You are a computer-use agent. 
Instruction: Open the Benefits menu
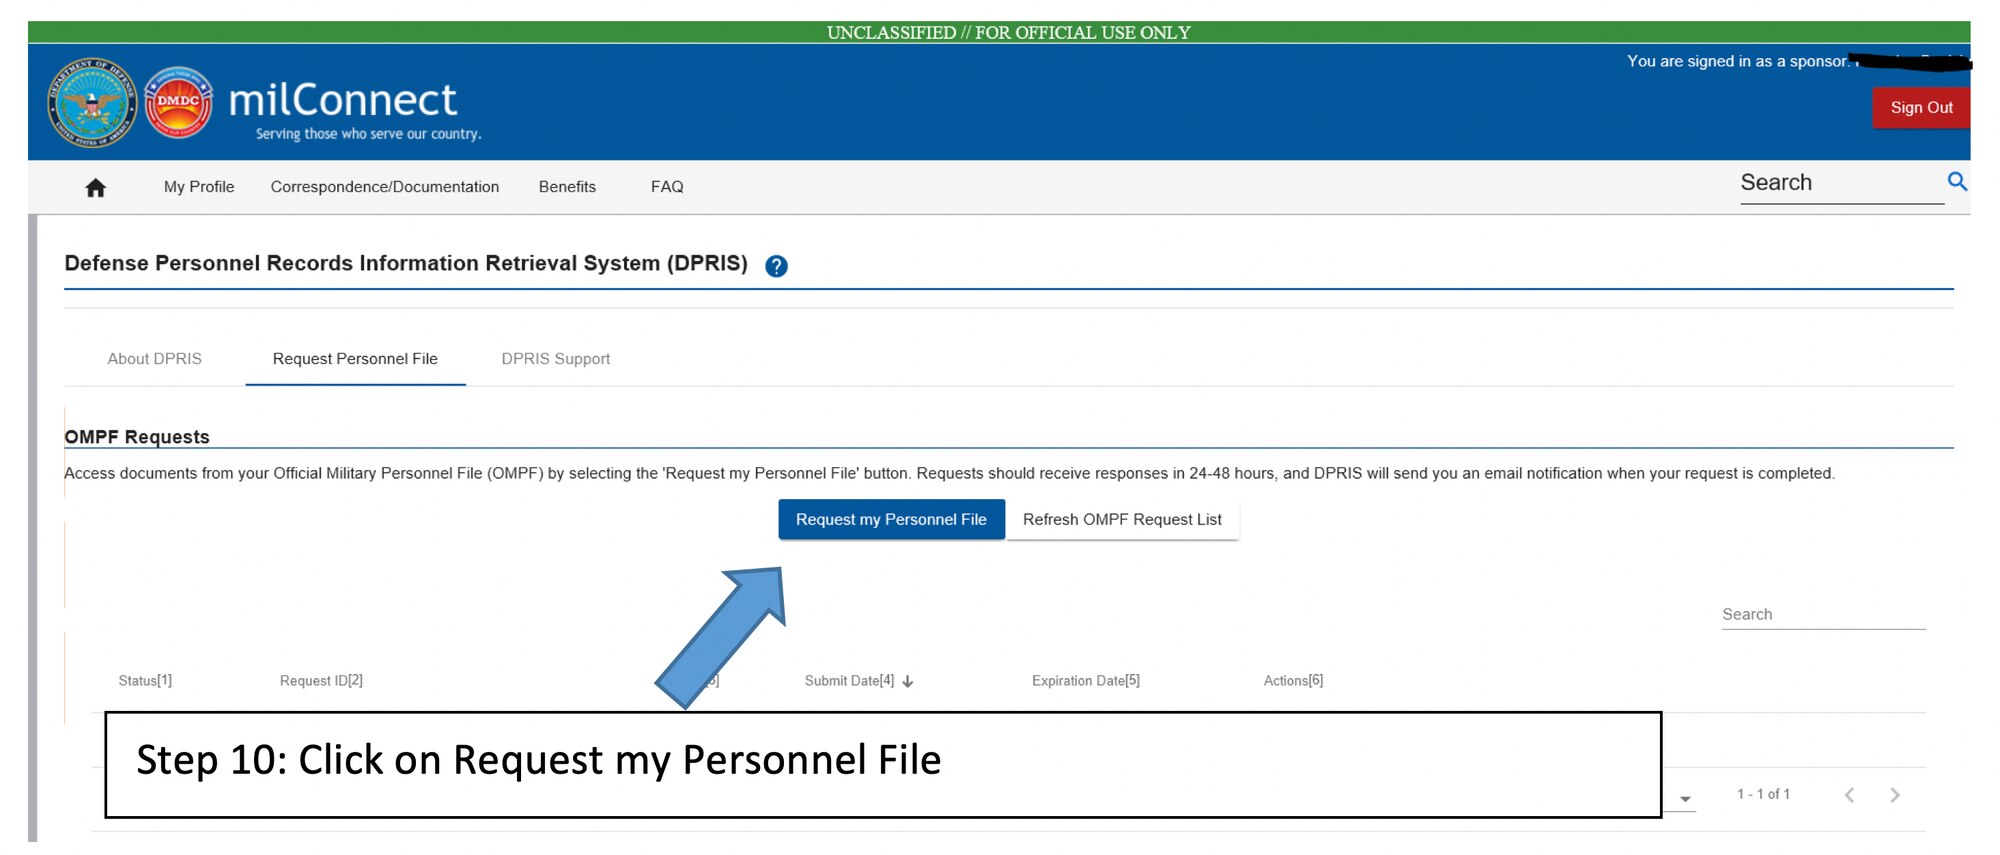pyautogui.click(x=567, y=187)
